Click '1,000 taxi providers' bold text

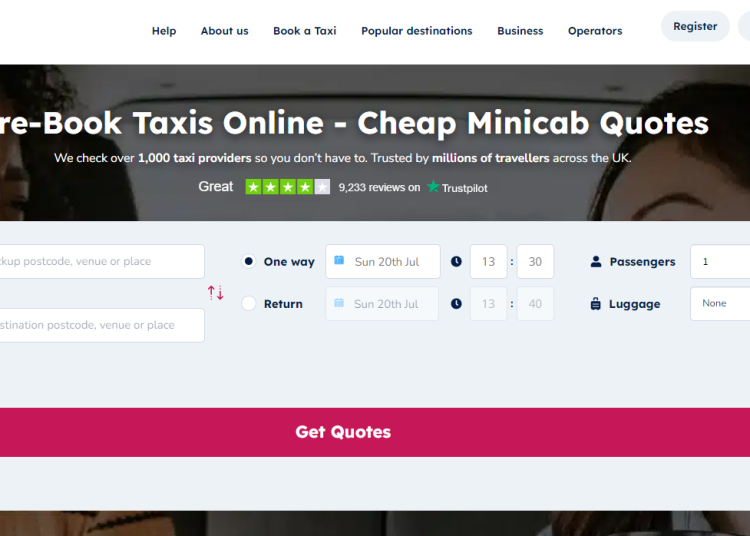tap(195, 158)
